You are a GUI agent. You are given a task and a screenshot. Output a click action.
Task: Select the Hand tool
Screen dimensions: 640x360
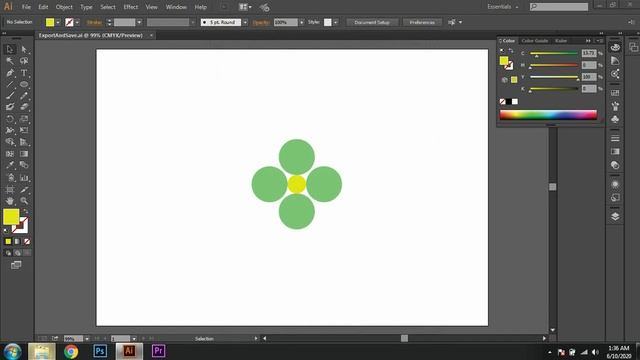pyautogui.click(x=10, y=201)
